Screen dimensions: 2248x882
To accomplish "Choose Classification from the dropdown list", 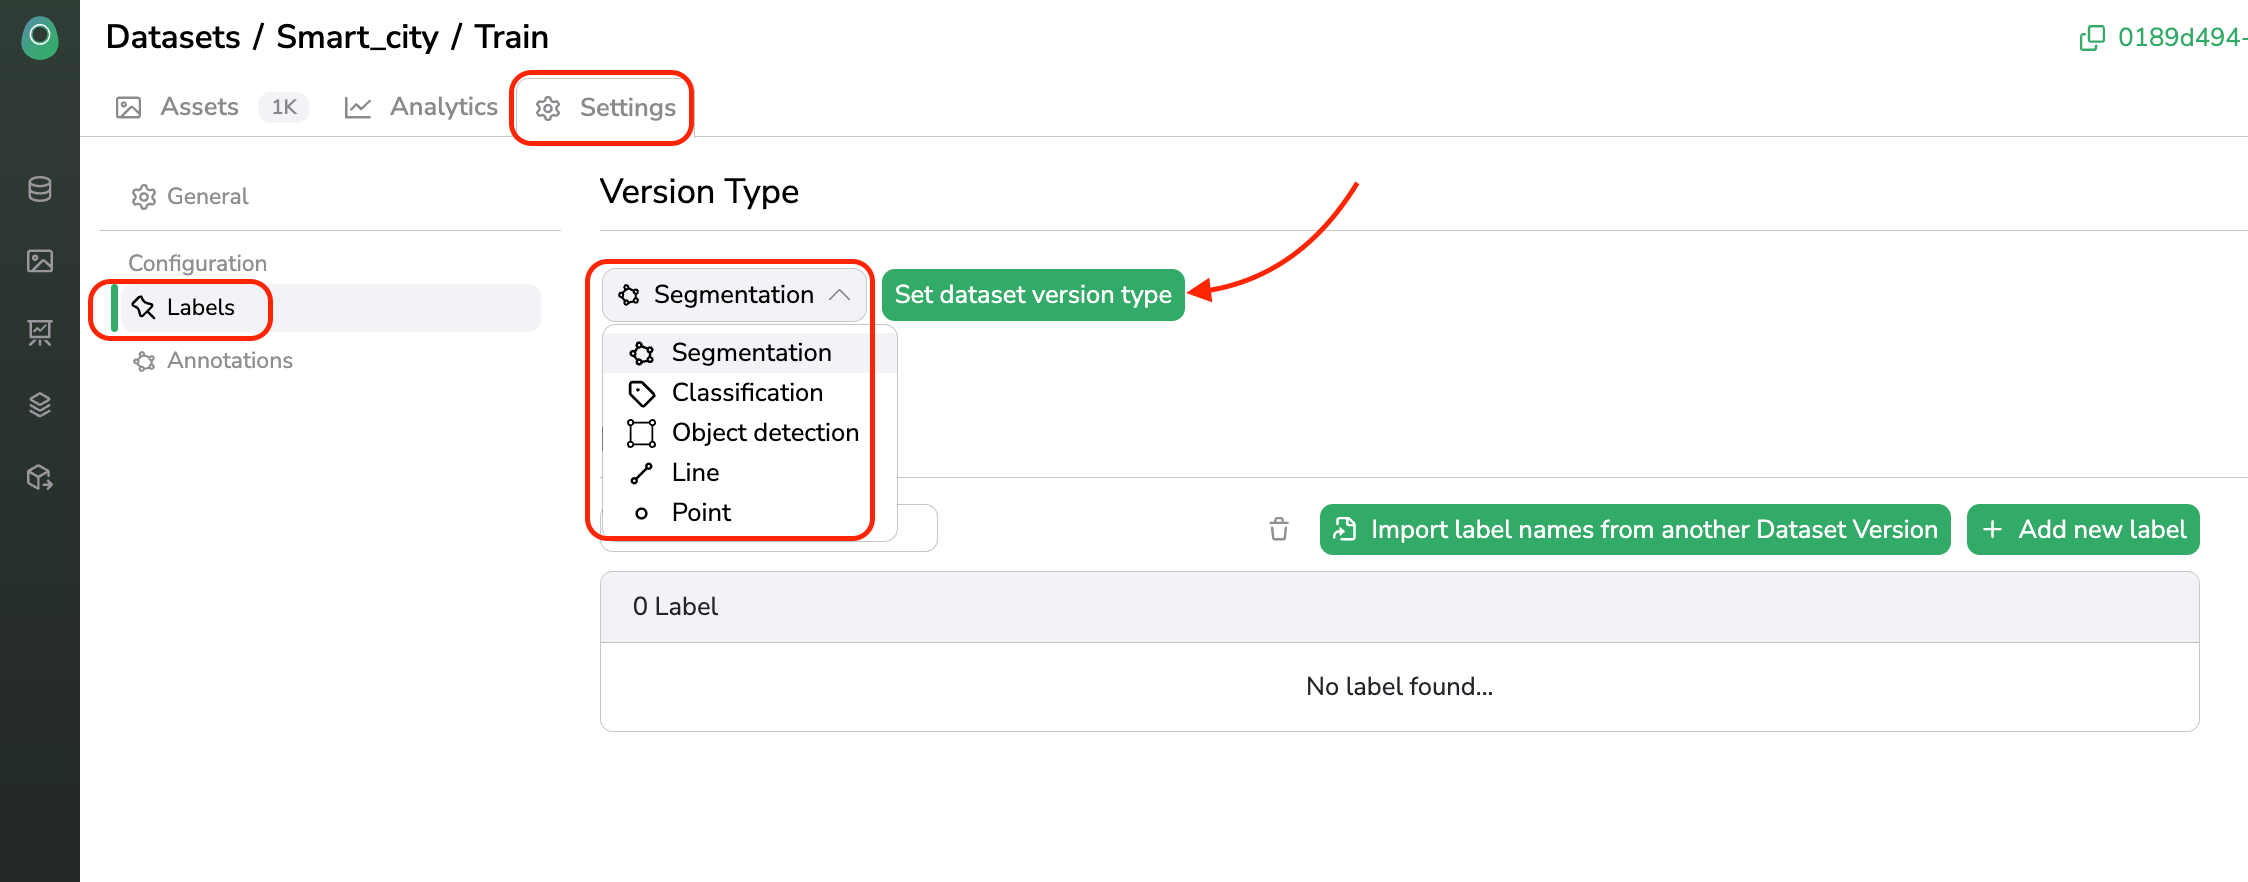I will 747,393.
